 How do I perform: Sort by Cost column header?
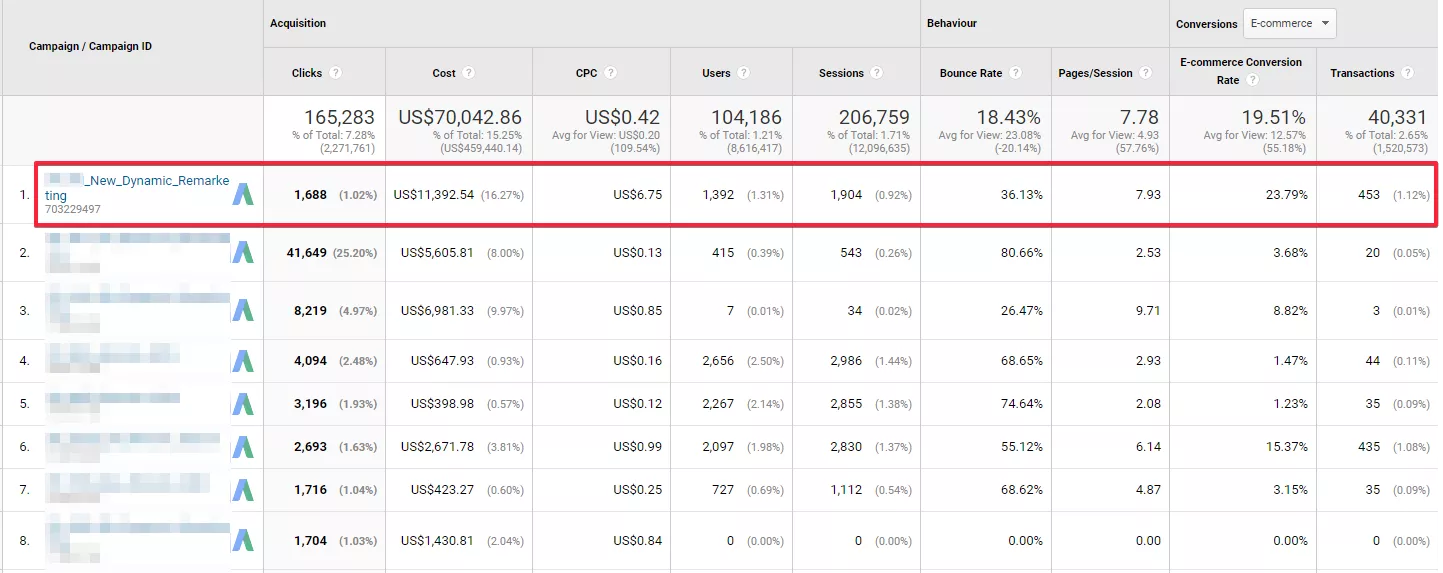click(x=444, y=73)
